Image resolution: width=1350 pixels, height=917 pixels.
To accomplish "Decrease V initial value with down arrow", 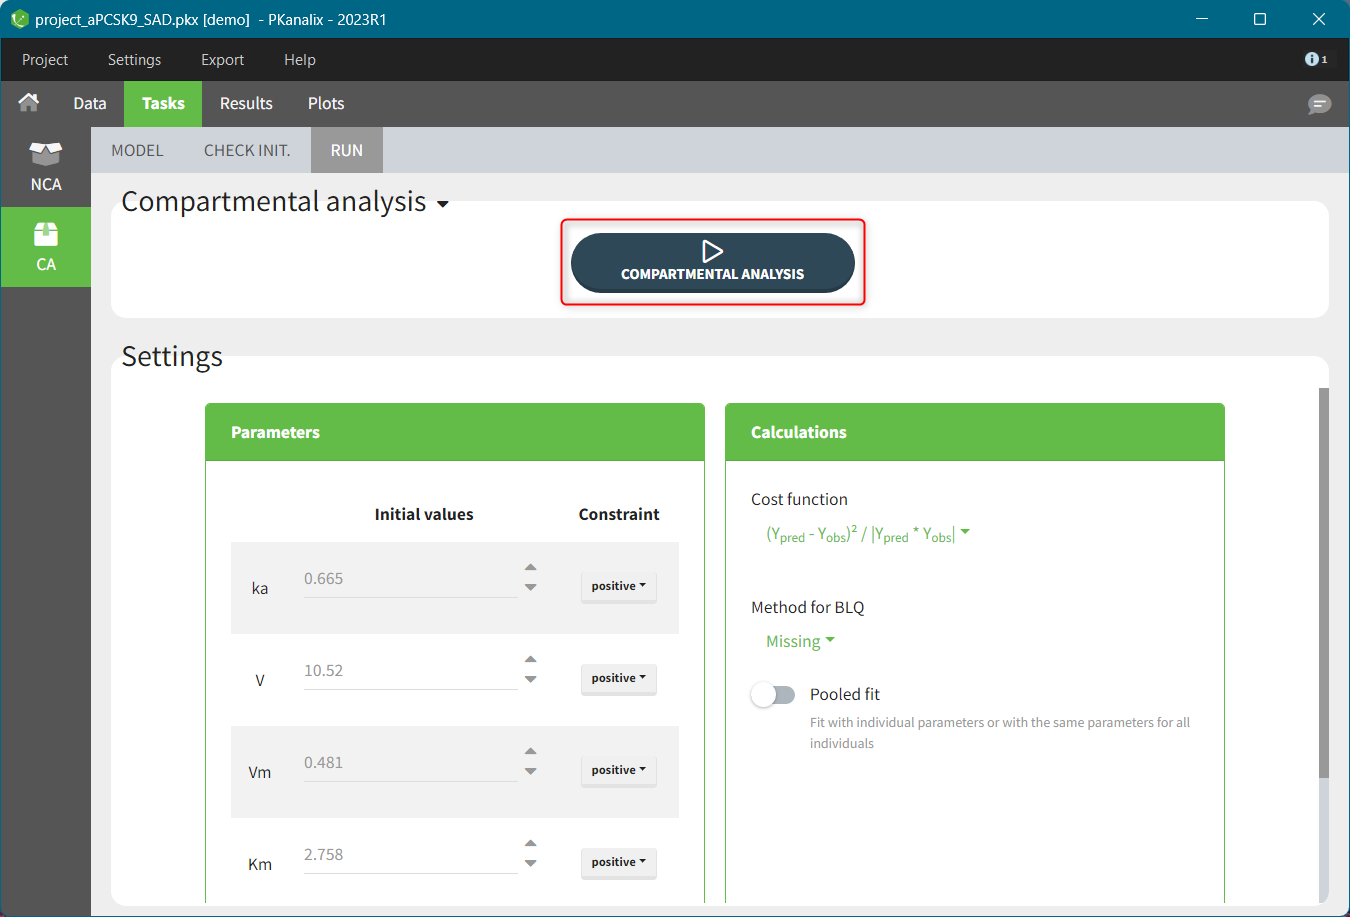I will pos(531,680).
